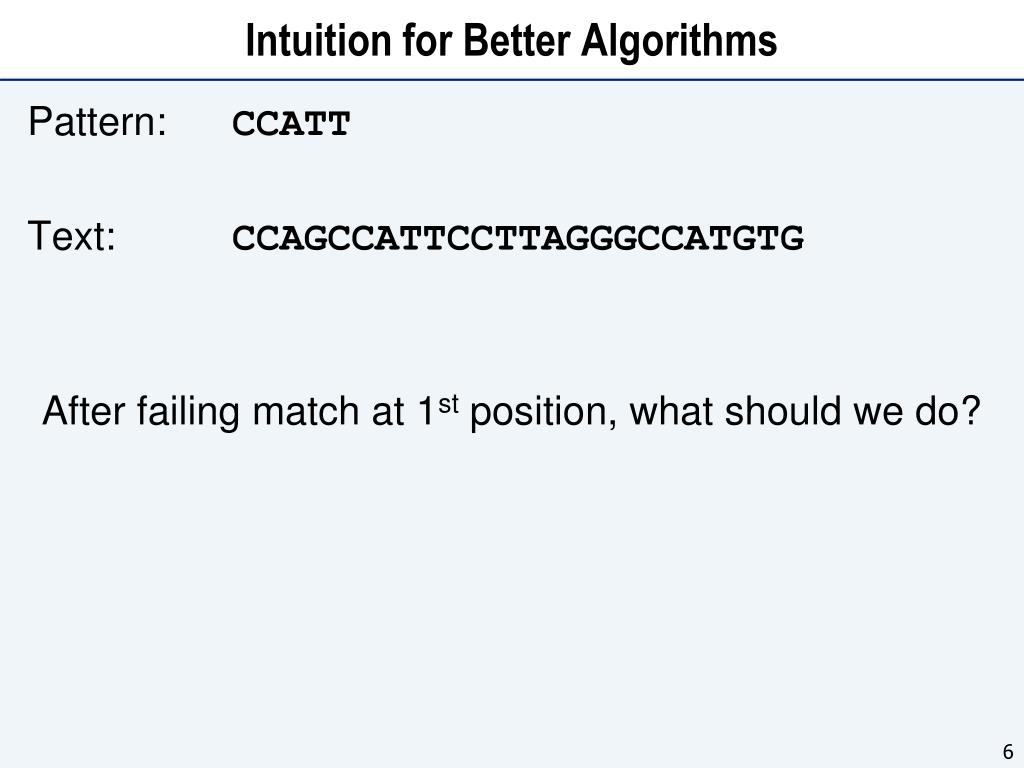This screenshot has height=768, width=1024.
Task: Click the words 'we do?' at sentence end
Action: tap(916, 411)
